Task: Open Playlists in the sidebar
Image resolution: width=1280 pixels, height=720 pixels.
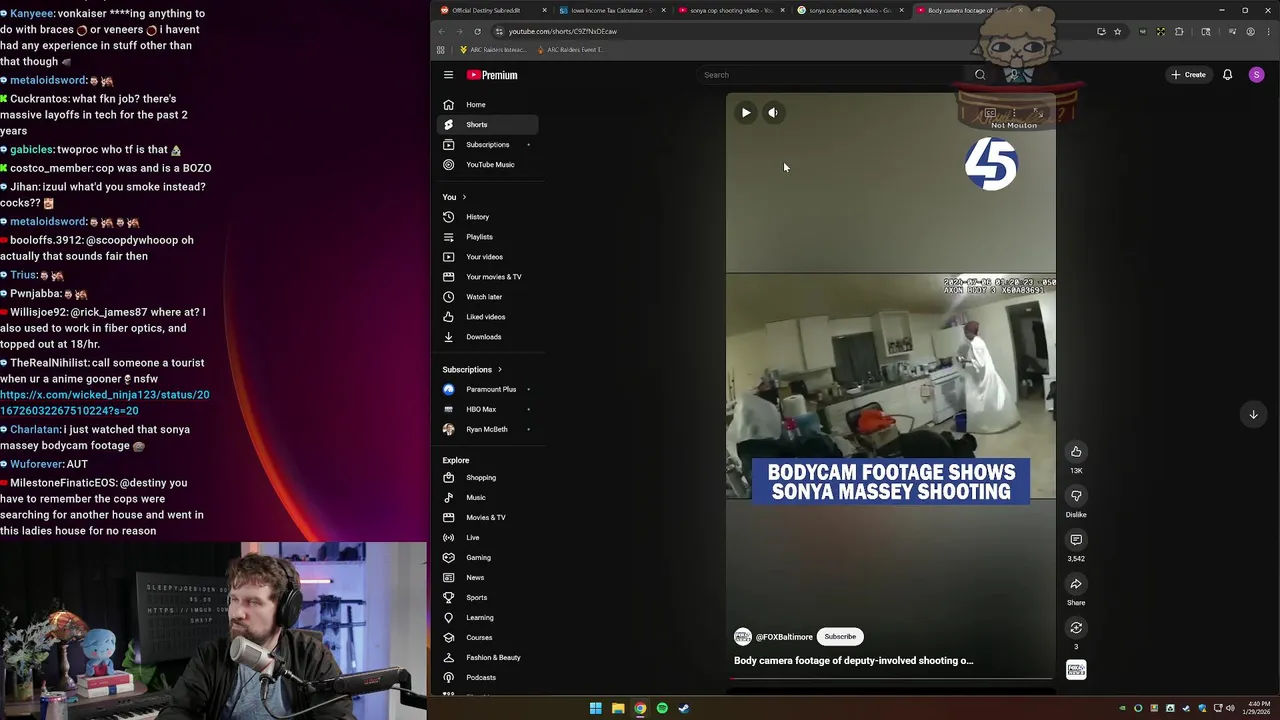Action: [x=488, y=237]
